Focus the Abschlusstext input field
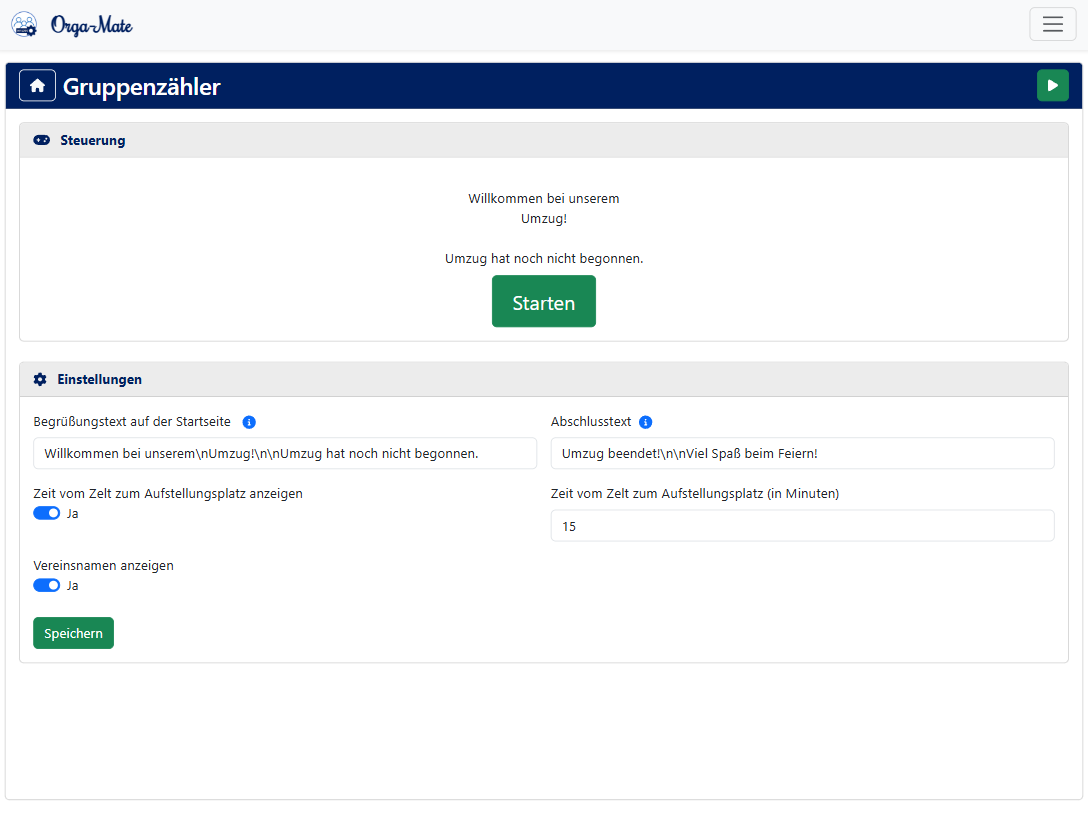This screenshot has width=1088, height=814. (802, 453)
